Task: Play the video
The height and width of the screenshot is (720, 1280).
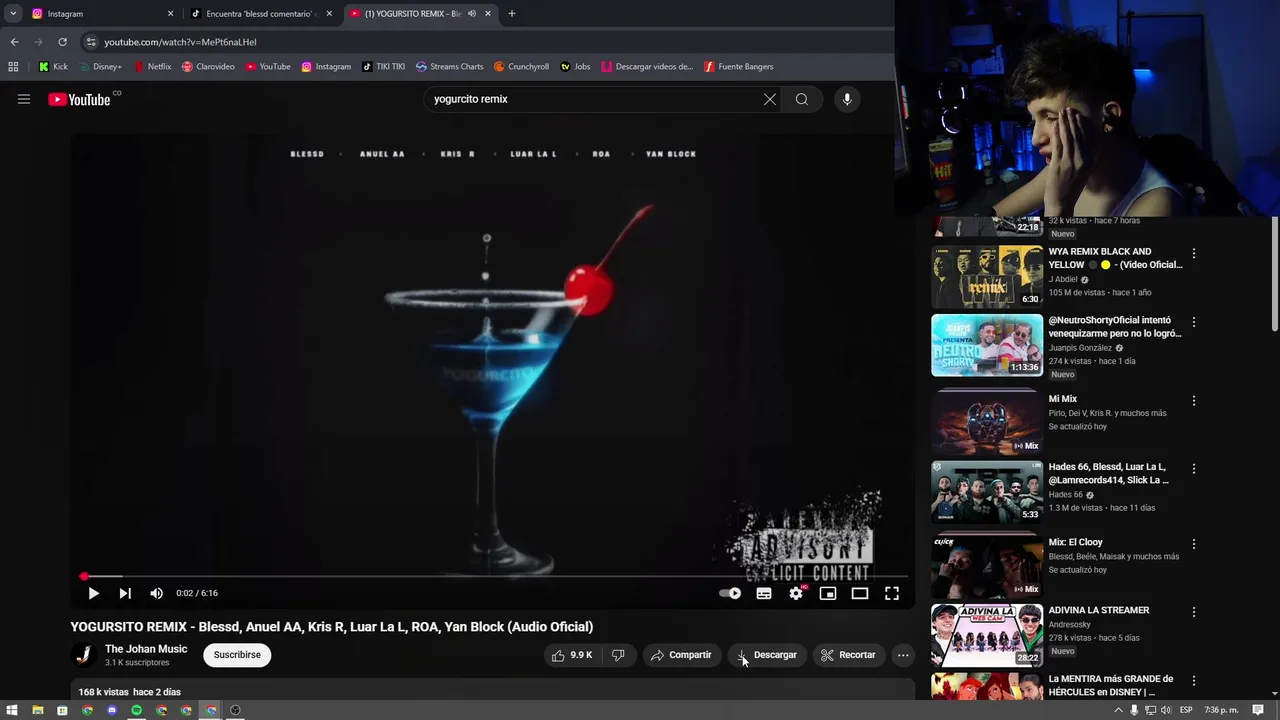Action: click(x=93, y=593)
